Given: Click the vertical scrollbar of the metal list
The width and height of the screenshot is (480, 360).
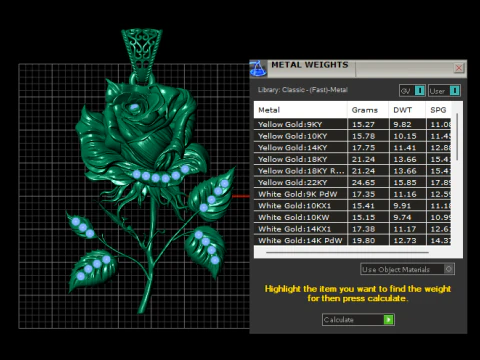Looking at the screenshot, I should tap(457, 137).
